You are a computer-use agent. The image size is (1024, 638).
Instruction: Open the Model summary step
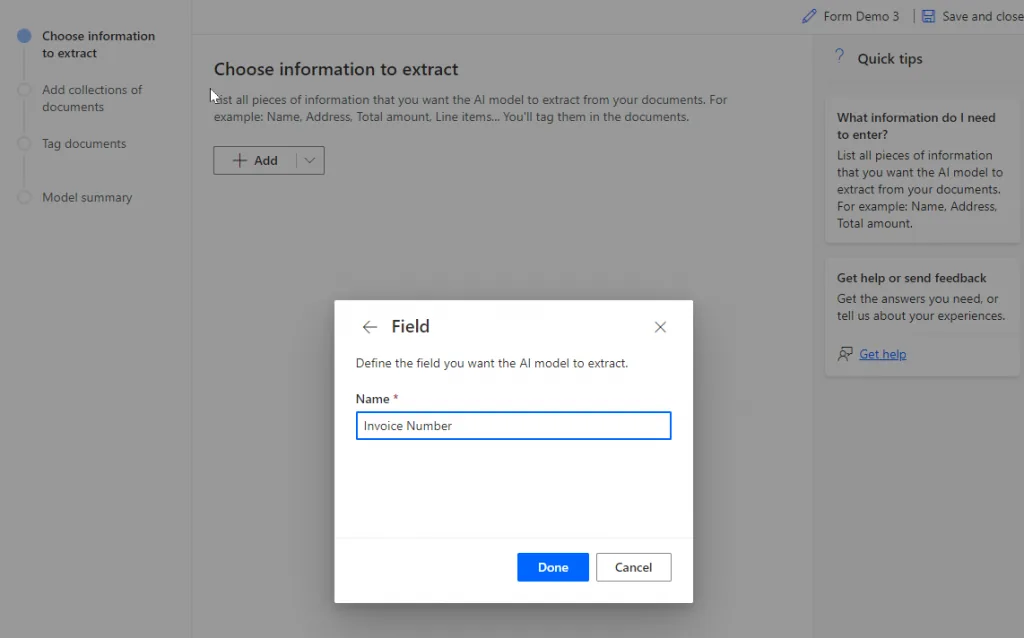(x=87, y=197)
